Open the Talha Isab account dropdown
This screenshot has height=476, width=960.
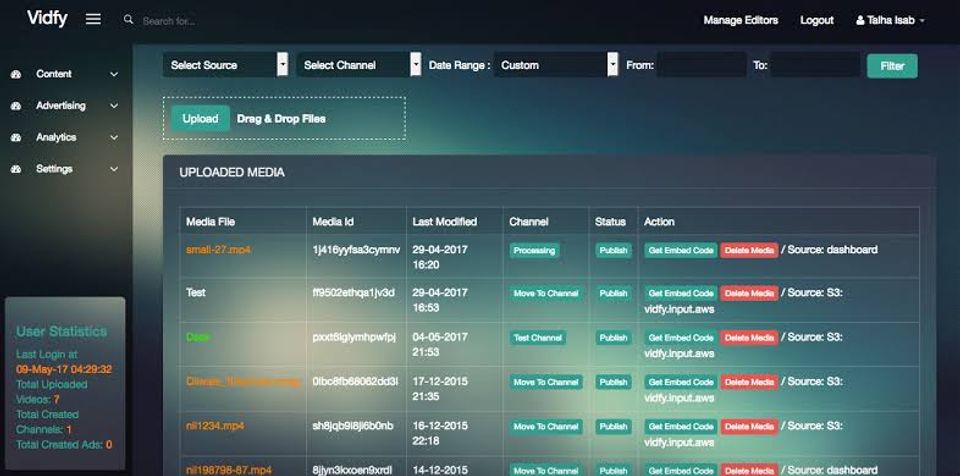(890, 20)
